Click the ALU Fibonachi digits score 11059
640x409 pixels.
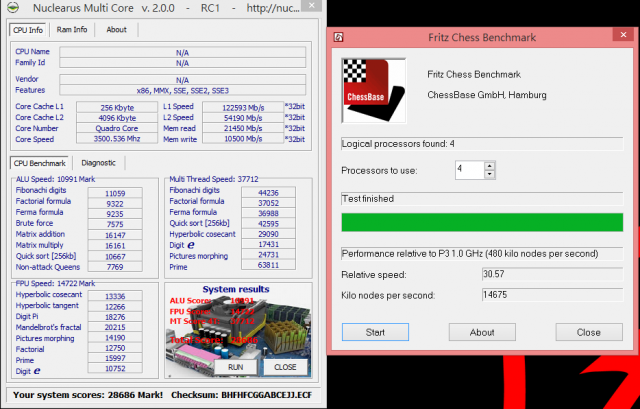[x=115, y=193]
